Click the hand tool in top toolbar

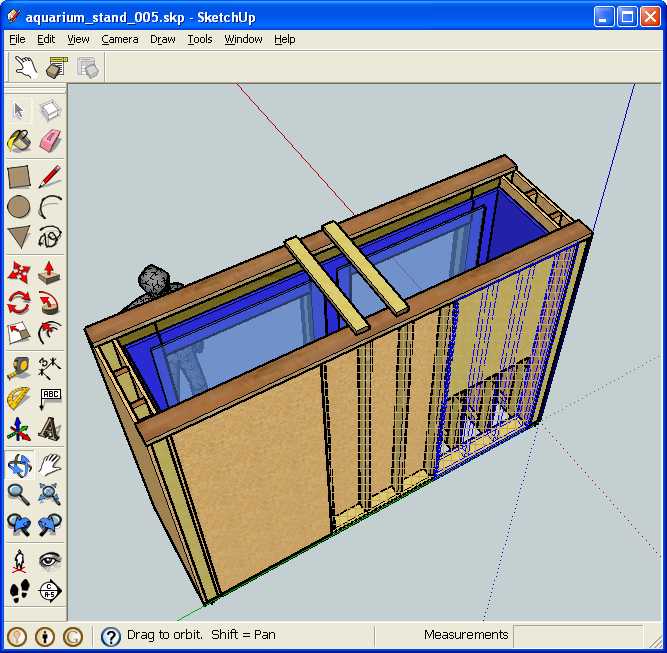tap(26, 67)
